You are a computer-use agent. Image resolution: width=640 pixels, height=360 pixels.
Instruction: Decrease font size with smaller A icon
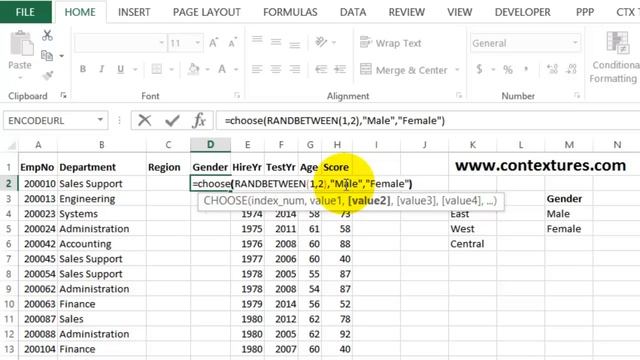tap(233, 42)
